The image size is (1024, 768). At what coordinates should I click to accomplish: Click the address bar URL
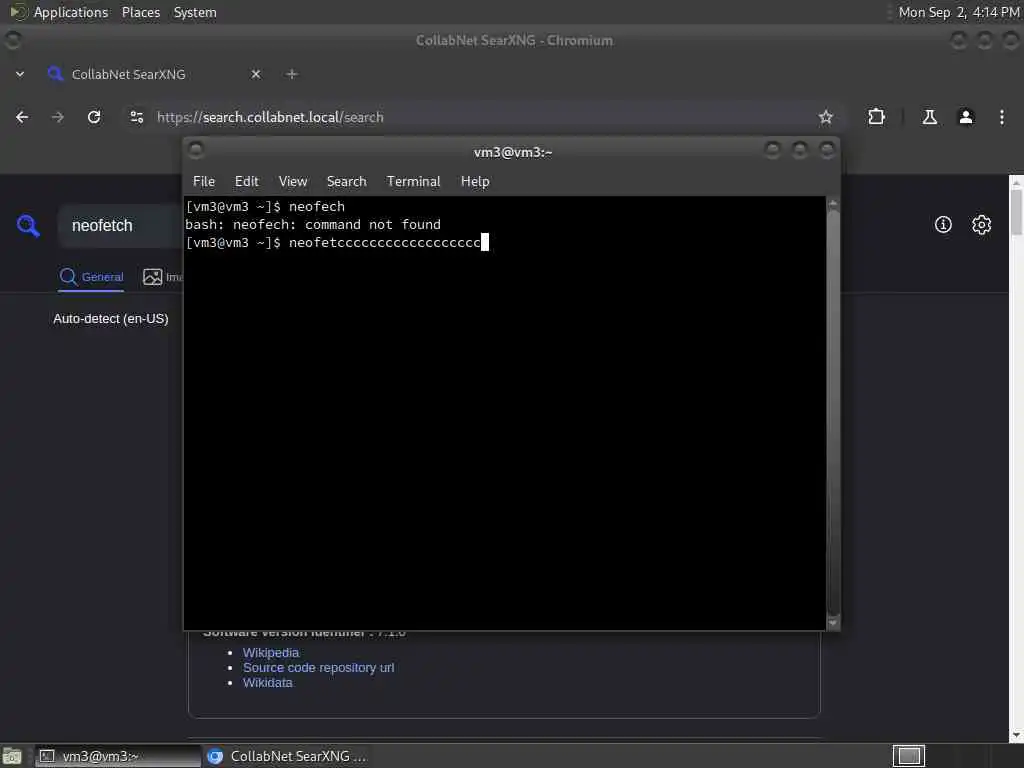(270, 117)
